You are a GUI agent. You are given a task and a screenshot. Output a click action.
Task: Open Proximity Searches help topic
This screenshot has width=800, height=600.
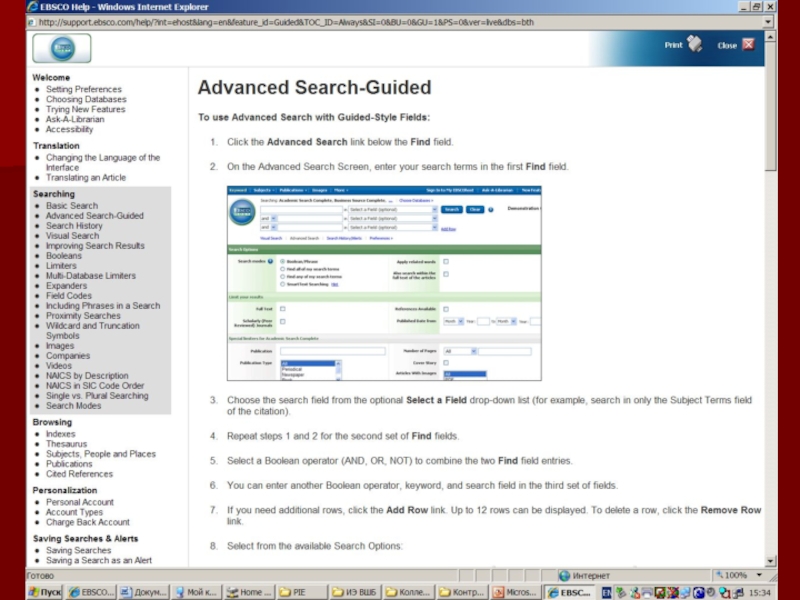pos(83,316)
